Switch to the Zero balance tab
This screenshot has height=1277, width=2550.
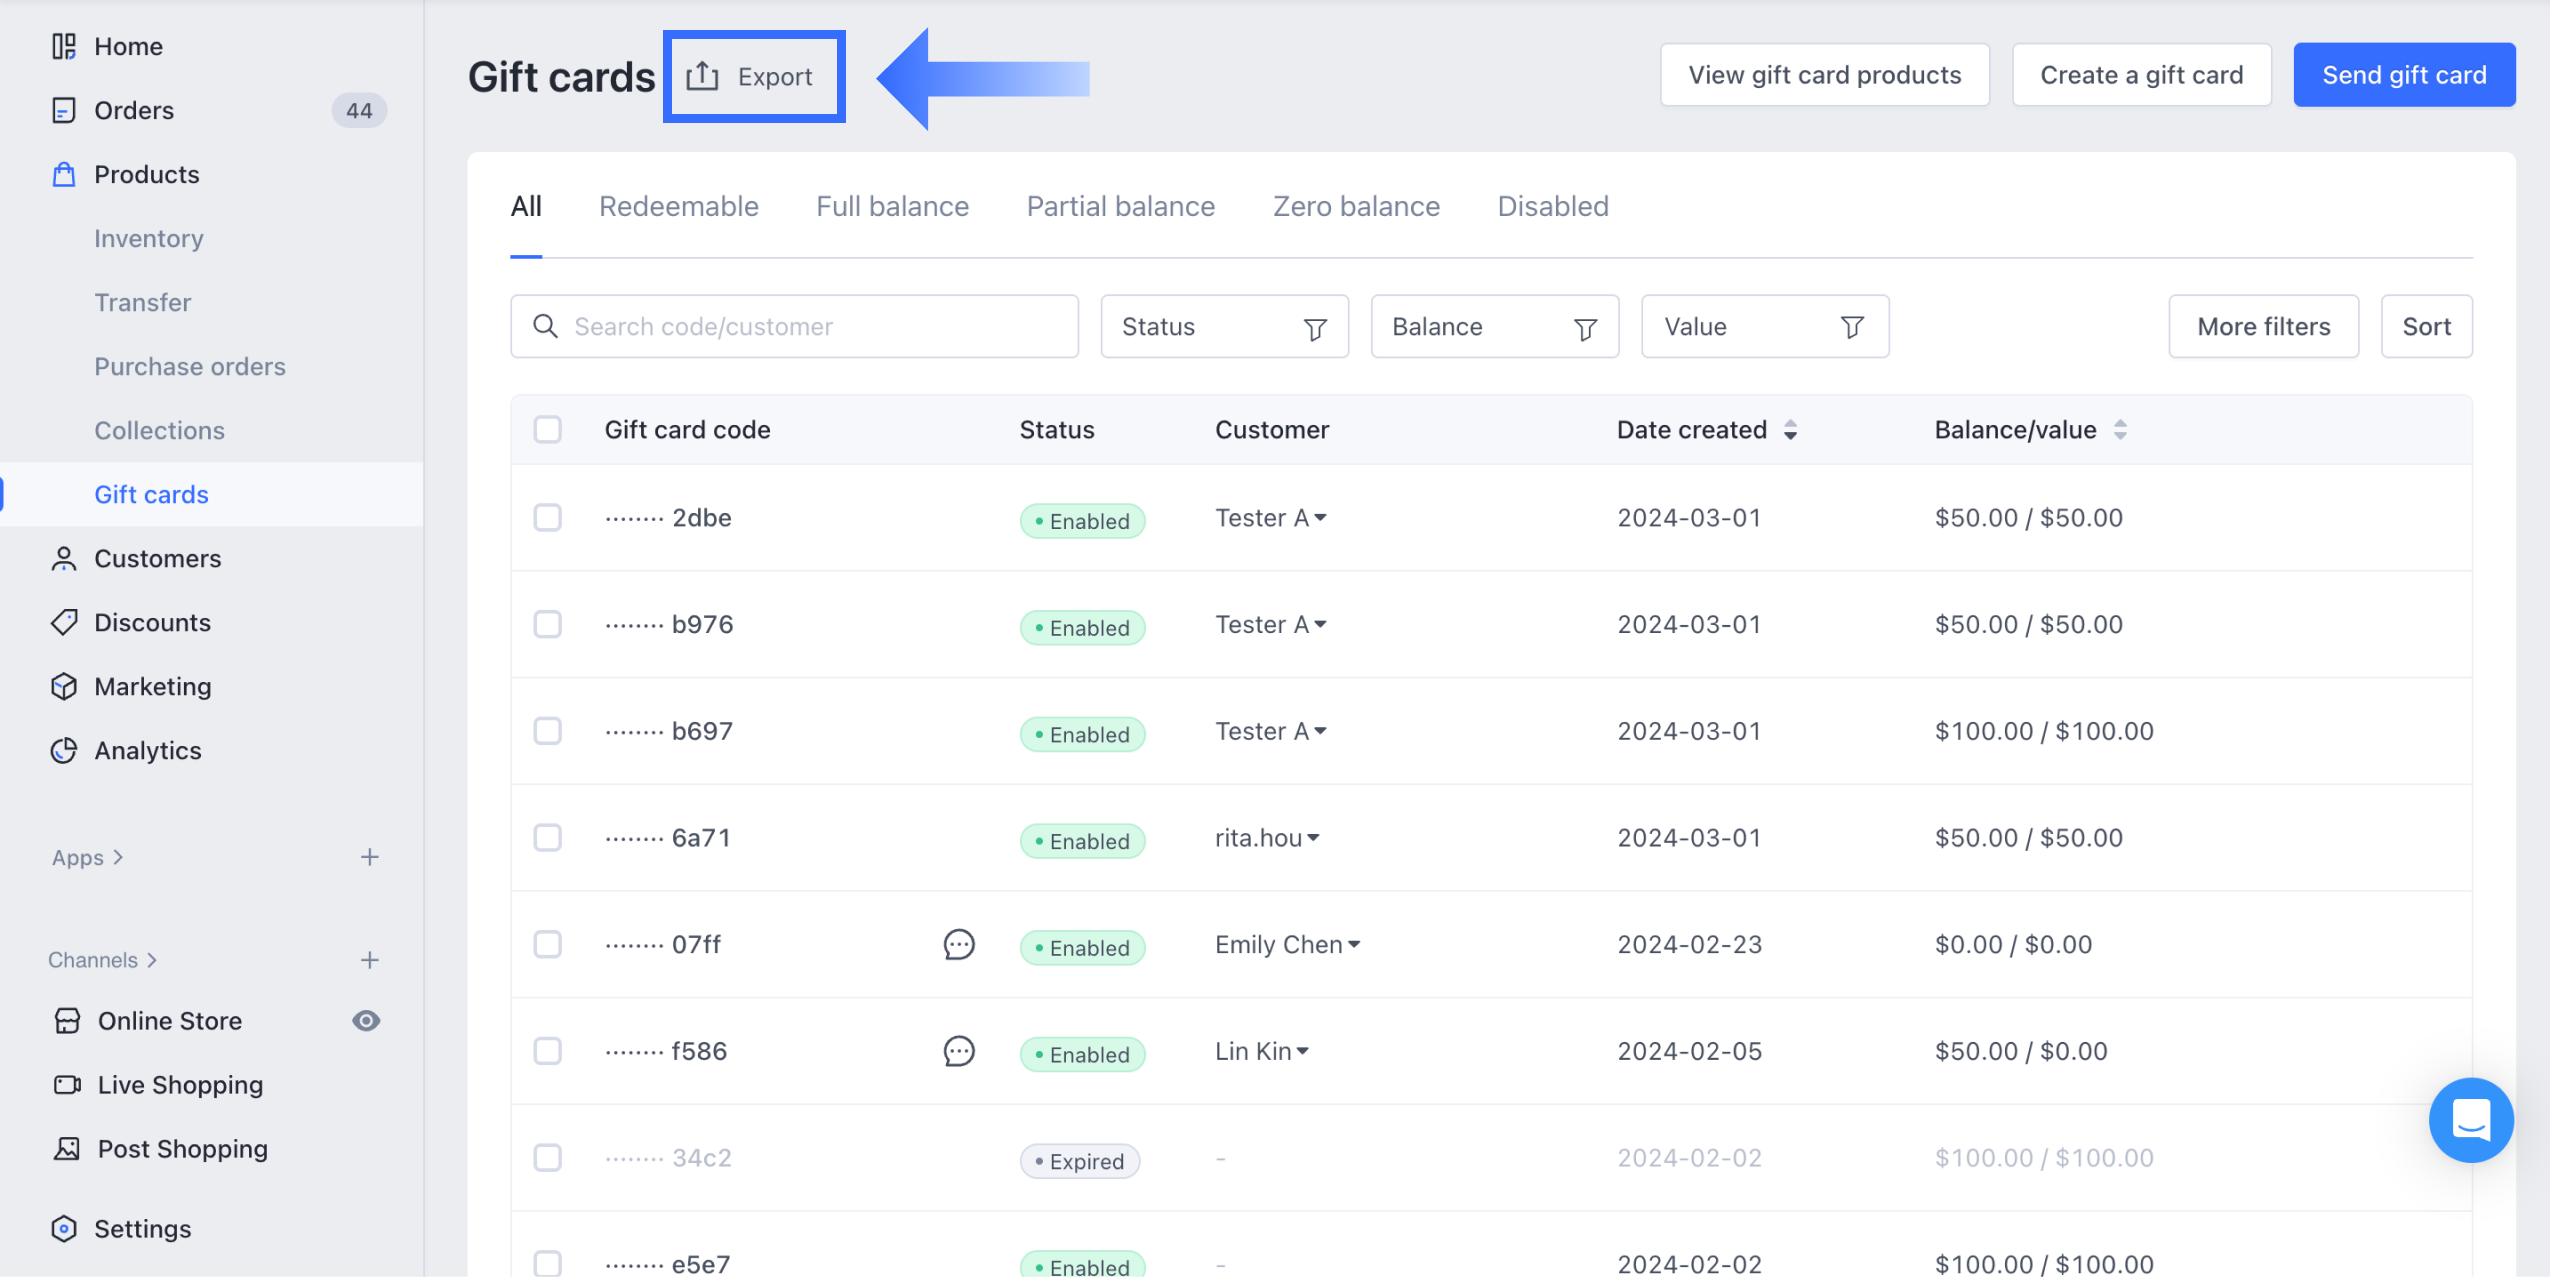pyautogui.click(x=1355, y=207)
